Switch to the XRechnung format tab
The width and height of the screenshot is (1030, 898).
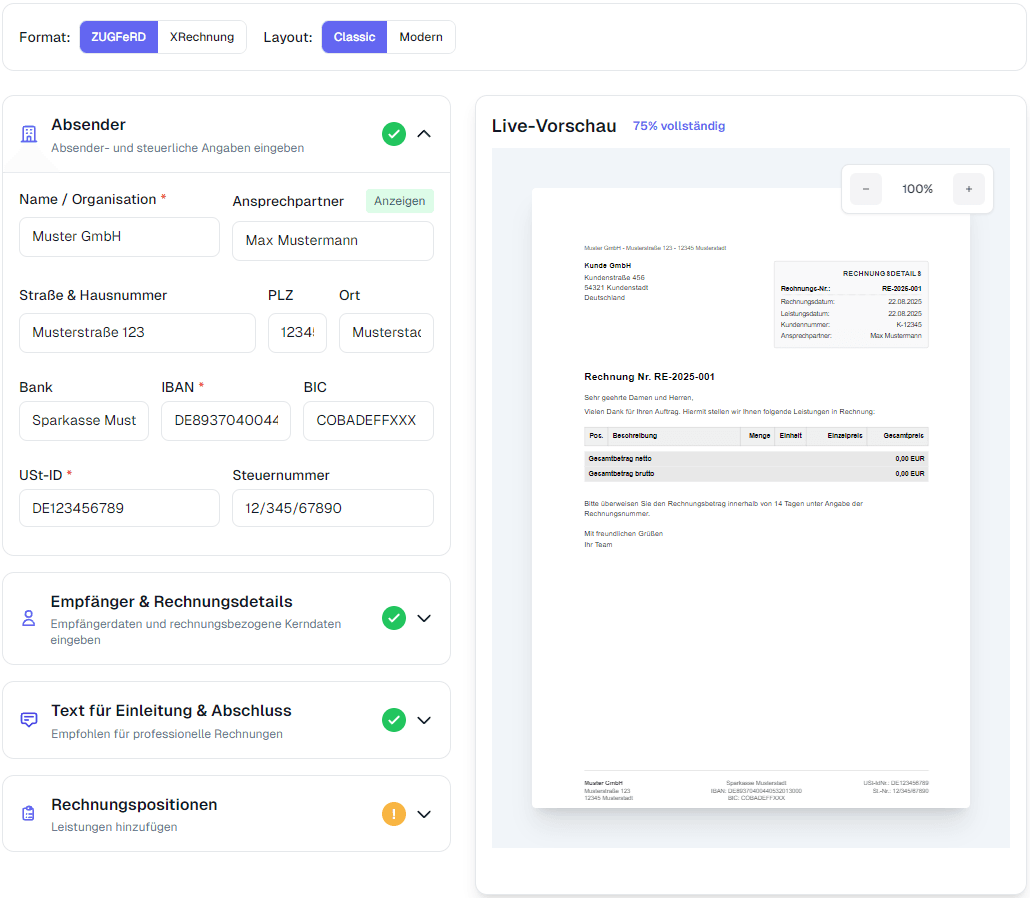(201, 36)
